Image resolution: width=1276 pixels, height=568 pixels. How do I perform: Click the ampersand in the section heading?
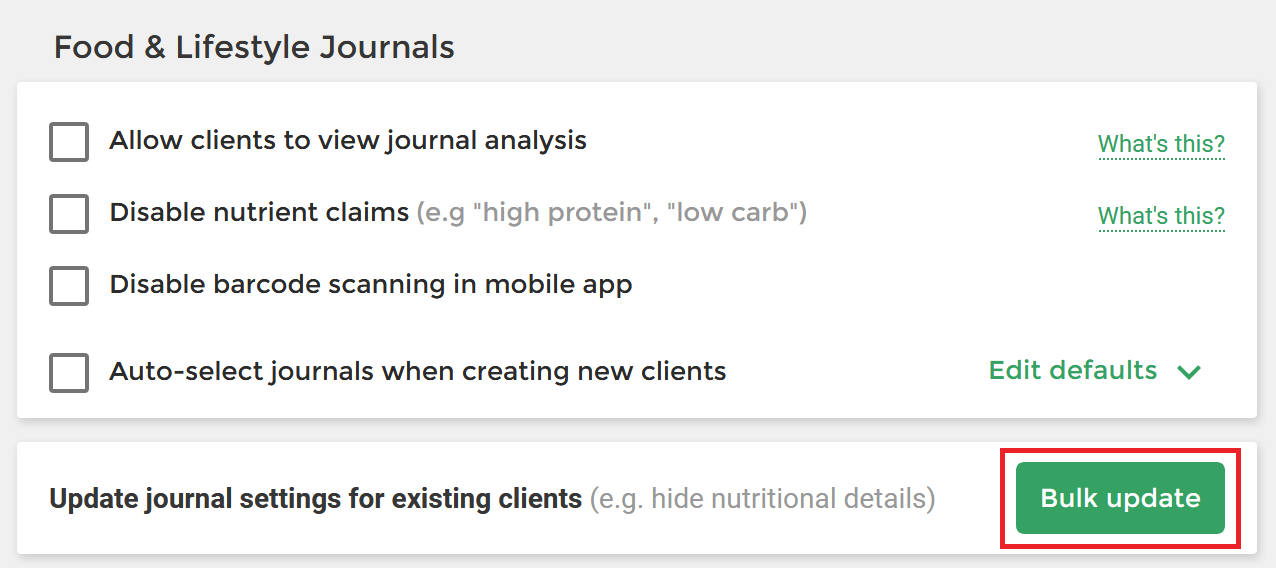pos(155,47)
